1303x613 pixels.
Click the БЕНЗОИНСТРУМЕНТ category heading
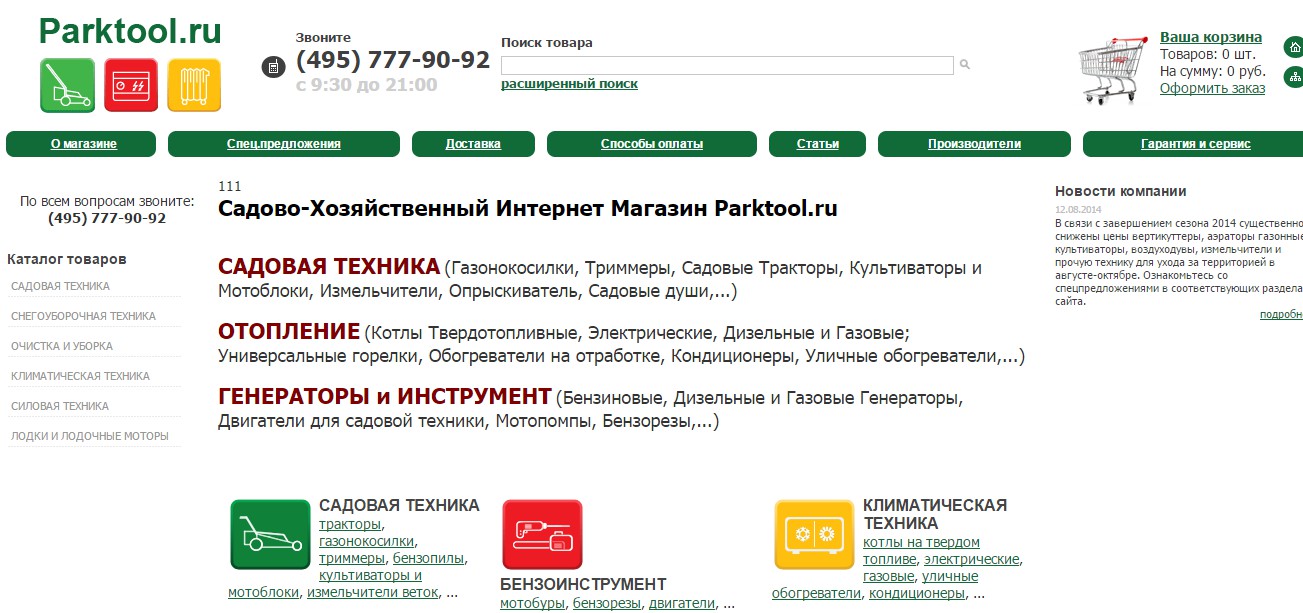583,584
